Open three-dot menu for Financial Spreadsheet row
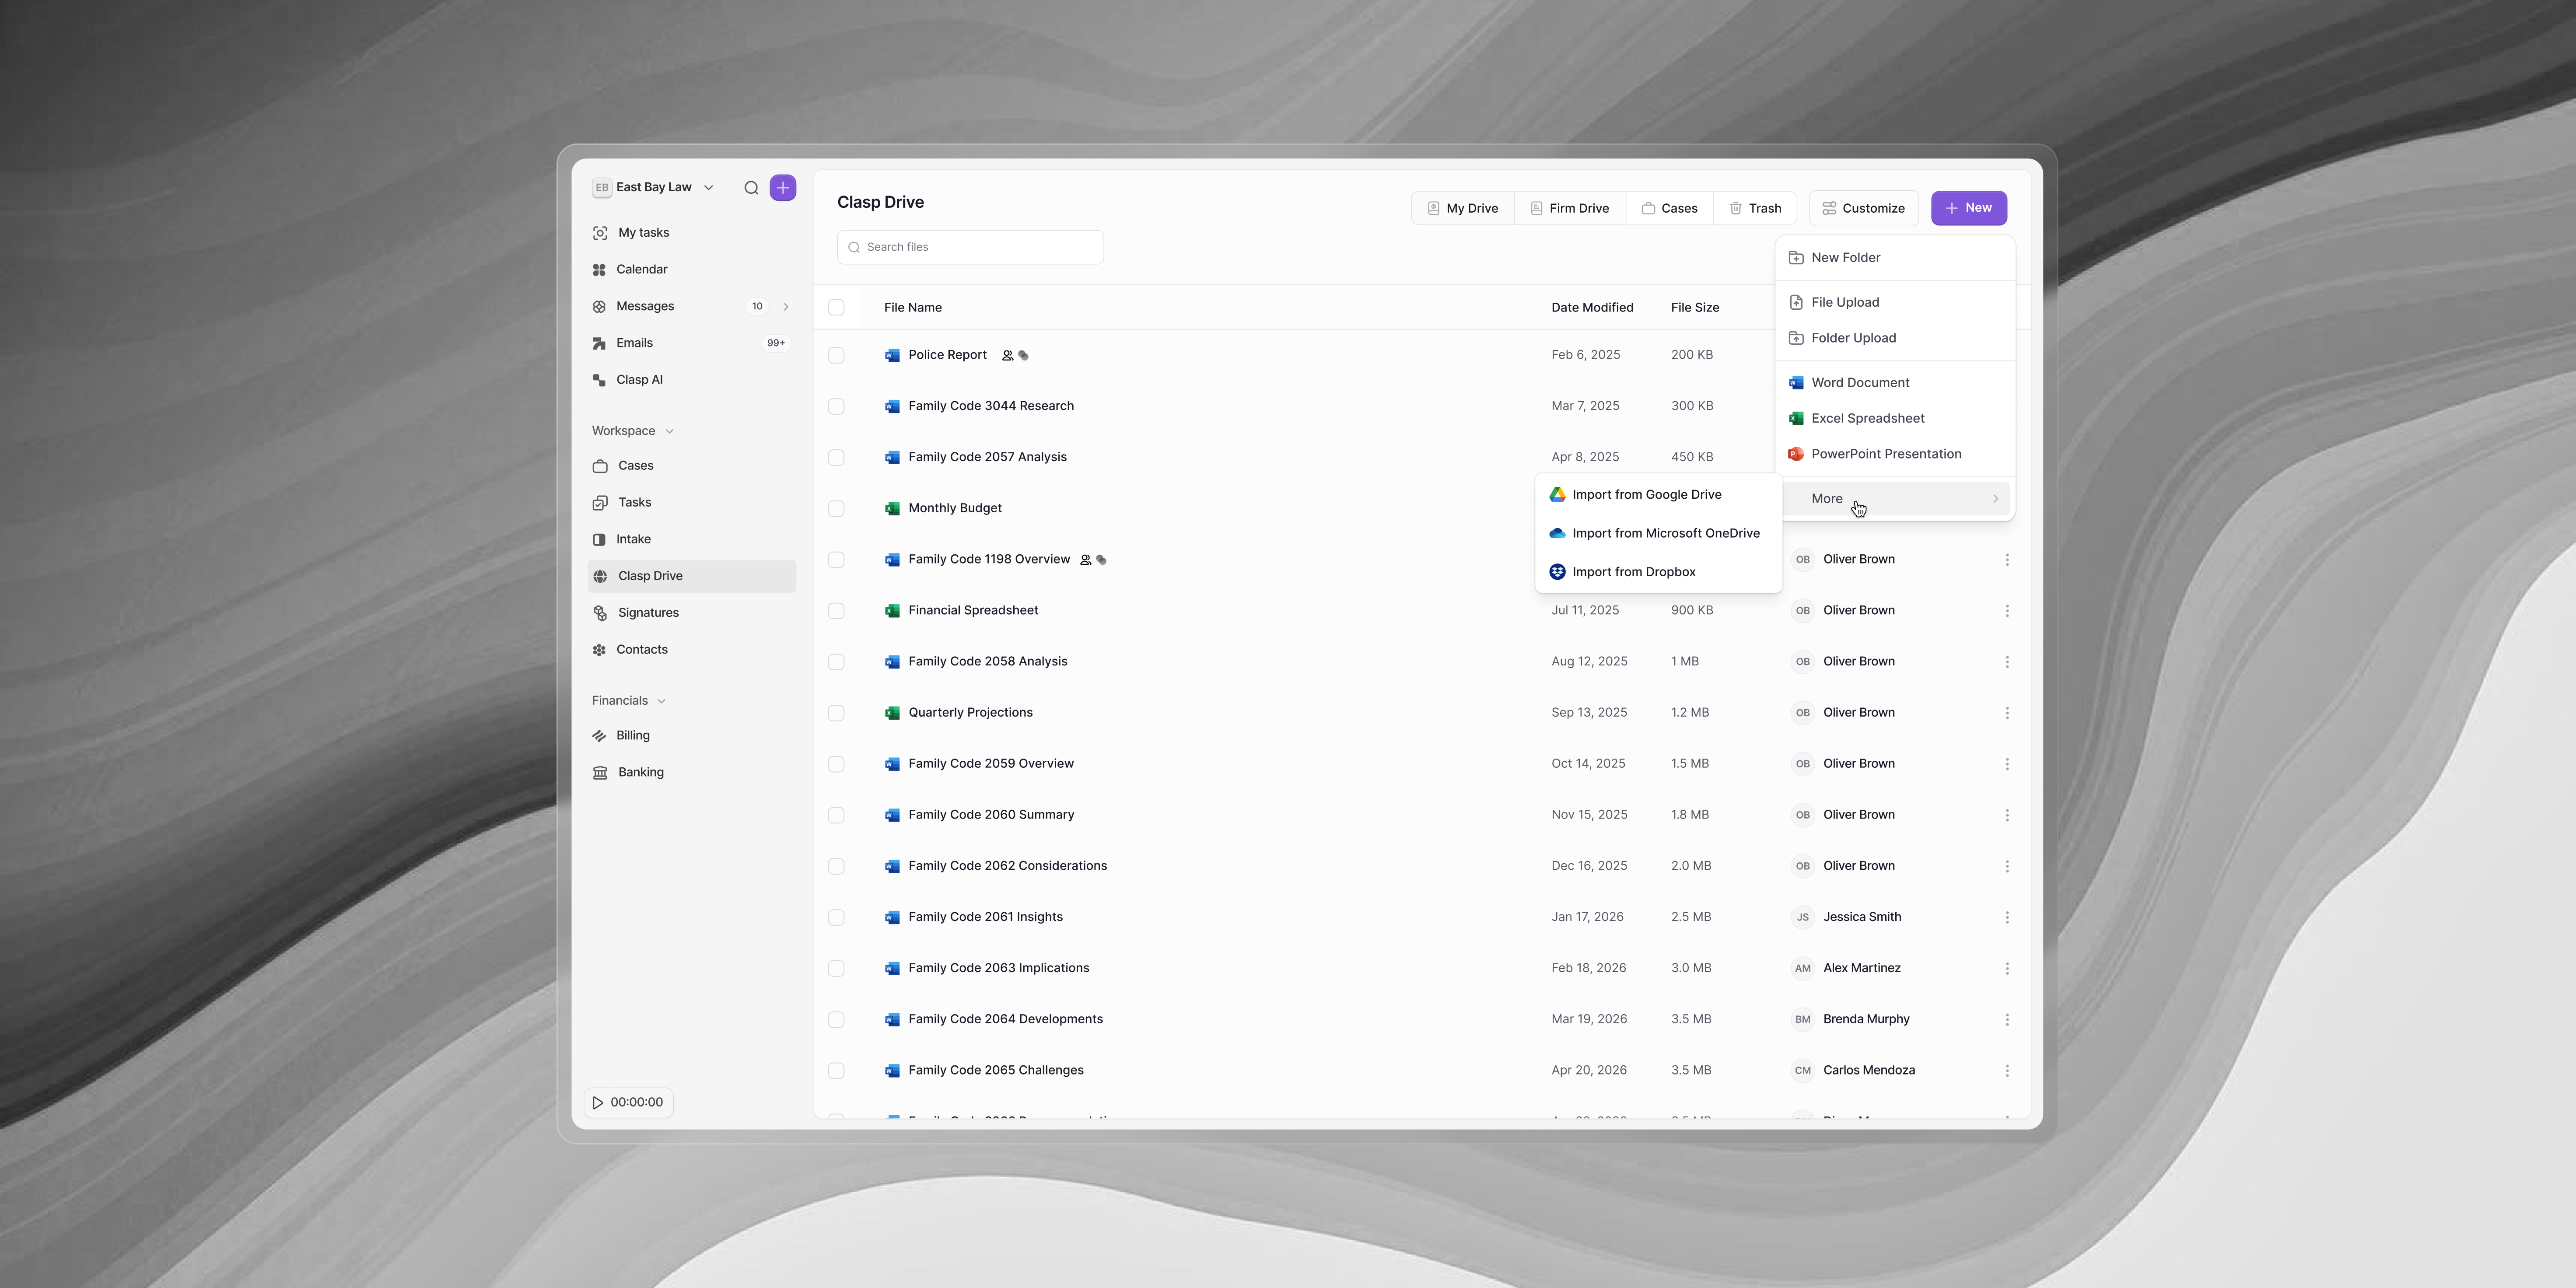2576x1288 pixels. (x=2006, y=611)
